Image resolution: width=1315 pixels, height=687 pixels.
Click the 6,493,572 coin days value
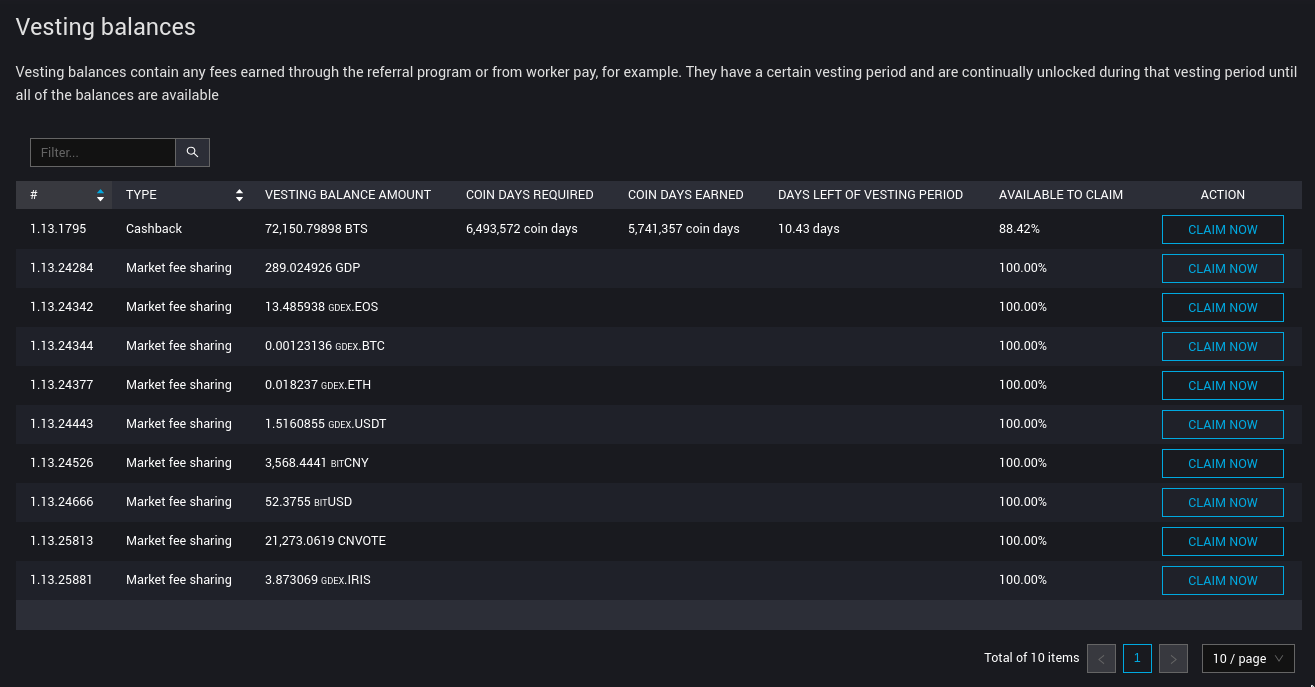522,229
